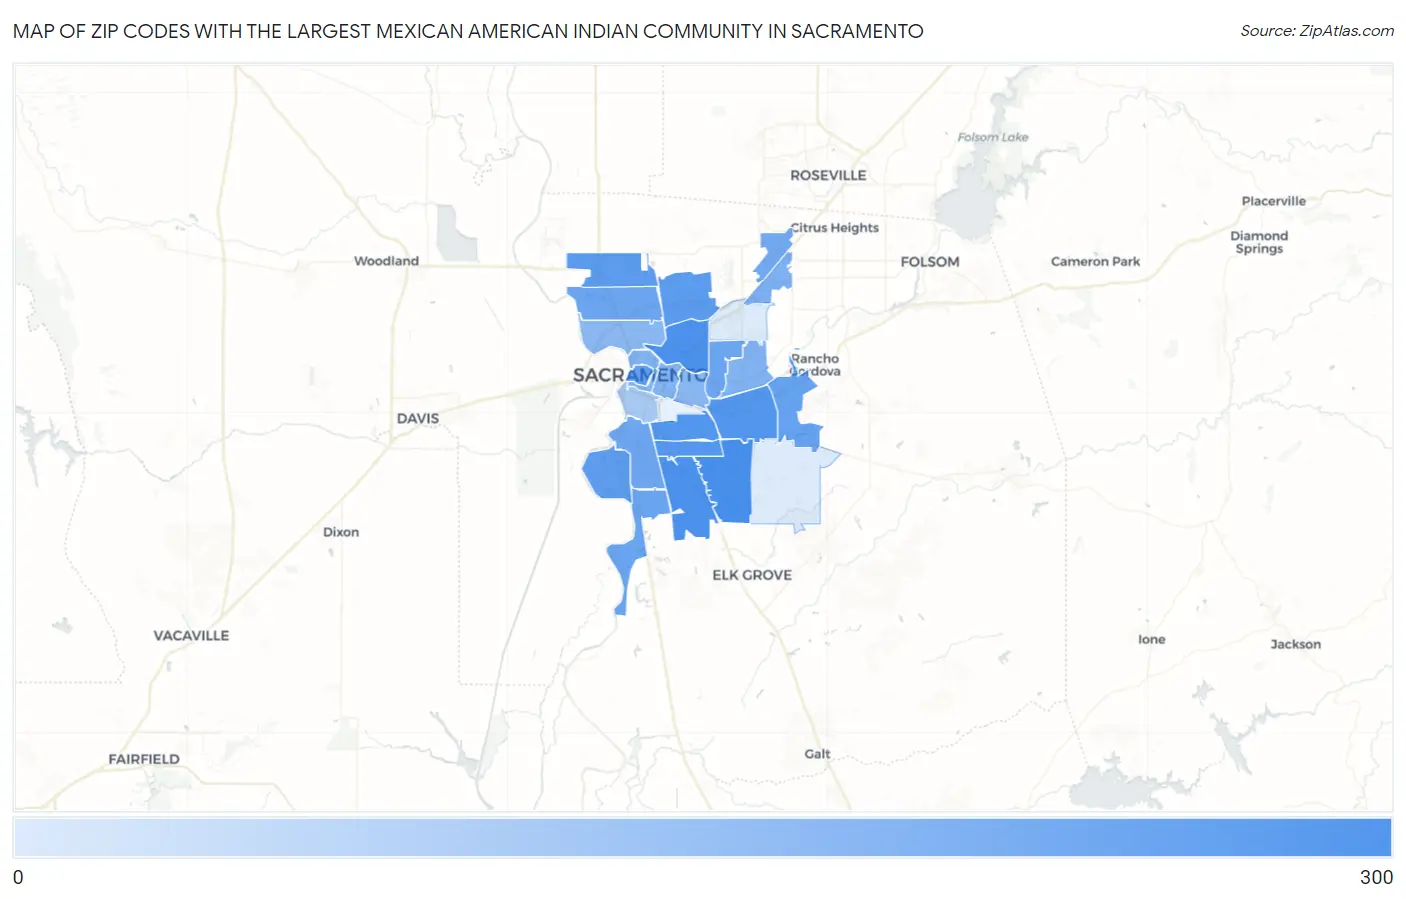Click the DAVIS city label
This screenshot has height=899, width=1406.
pos(418,418)
